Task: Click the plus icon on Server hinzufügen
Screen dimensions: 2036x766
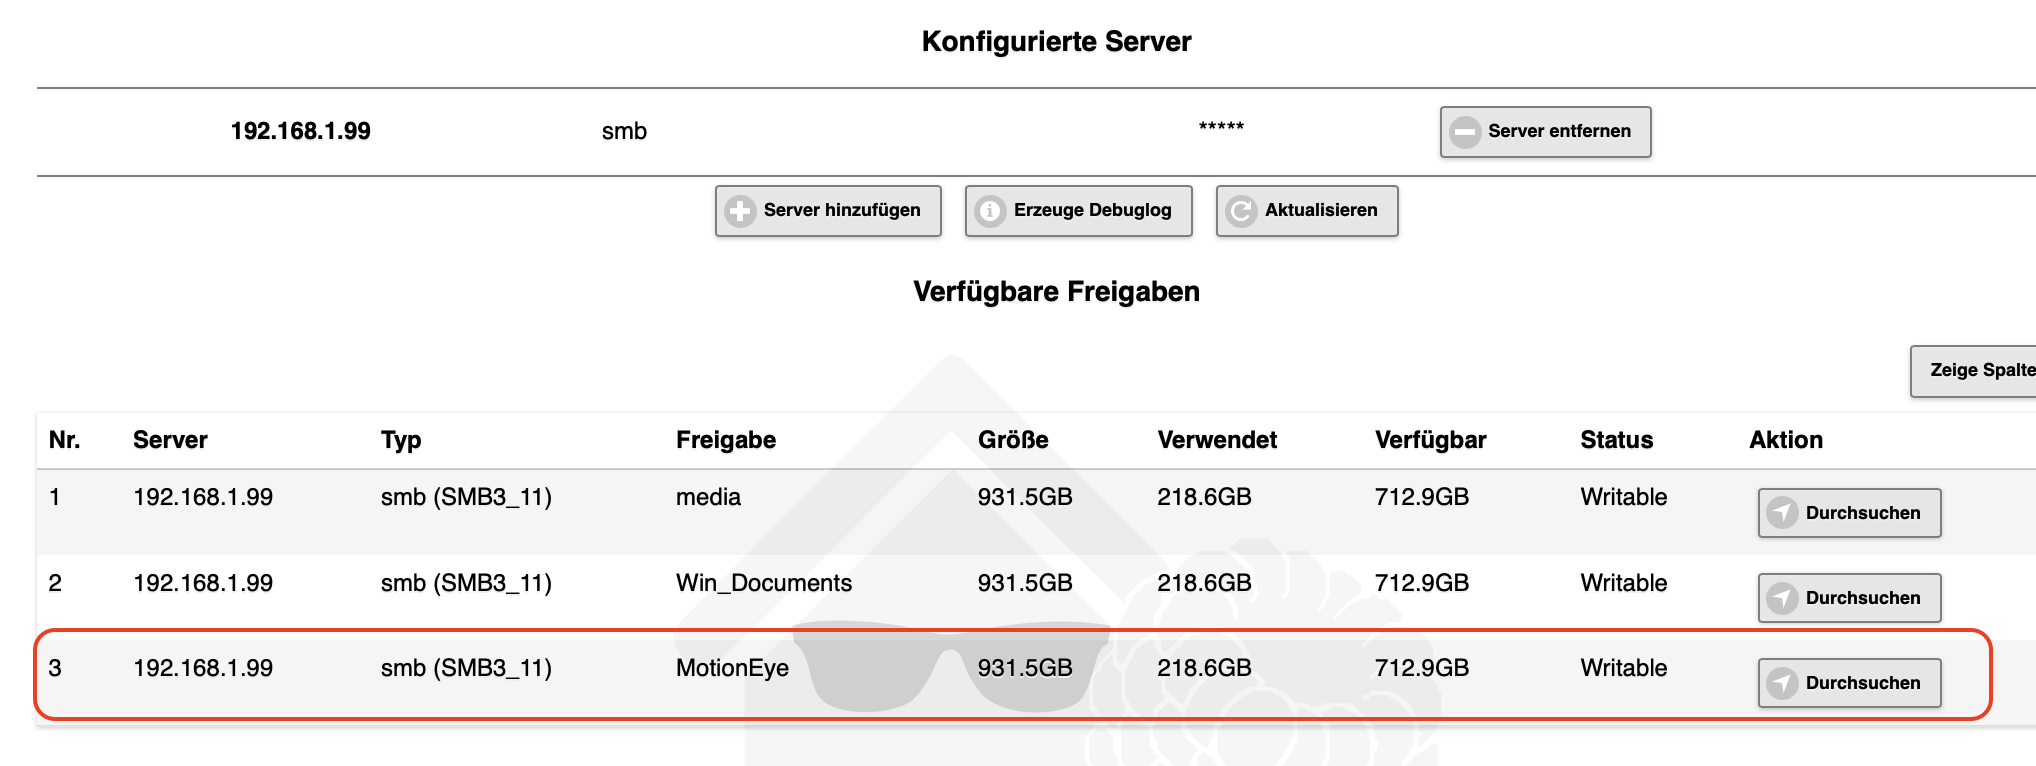Action: coord(740,211)
